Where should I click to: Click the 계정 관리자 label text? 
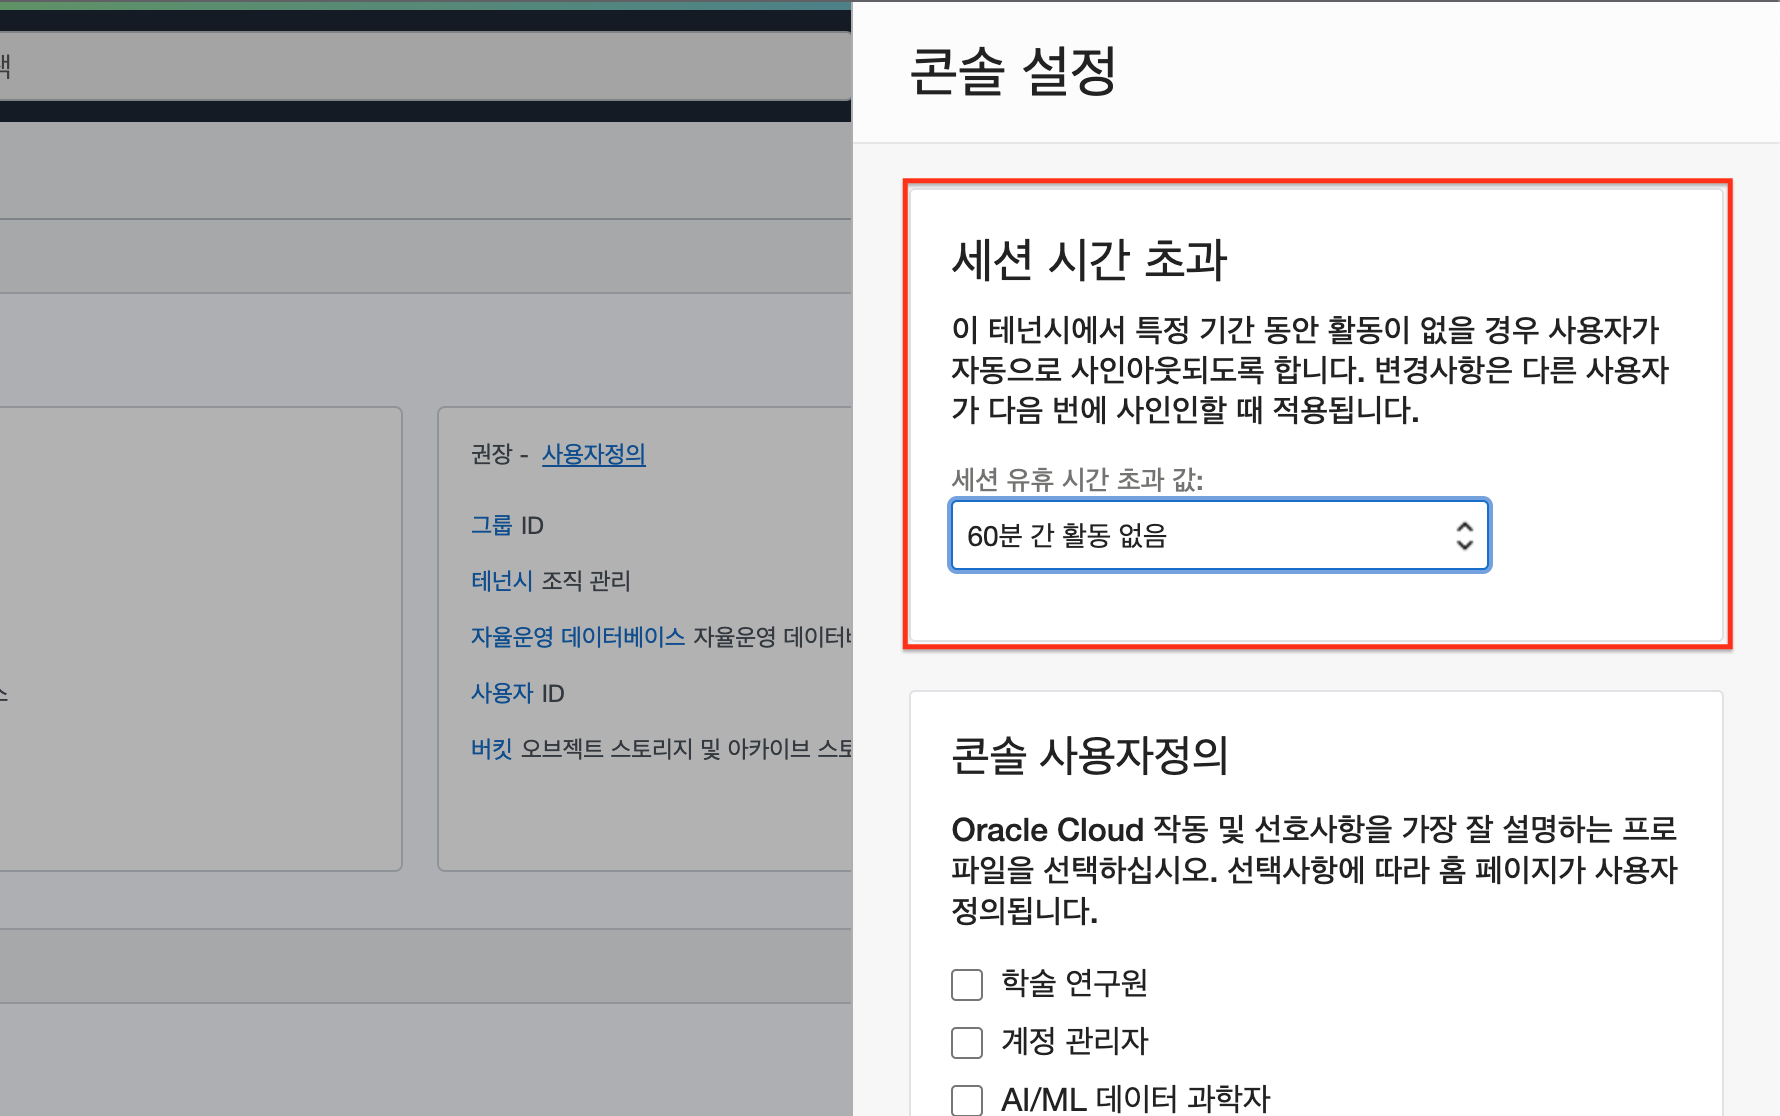pyautogui.click(x=1074, y=1042)
